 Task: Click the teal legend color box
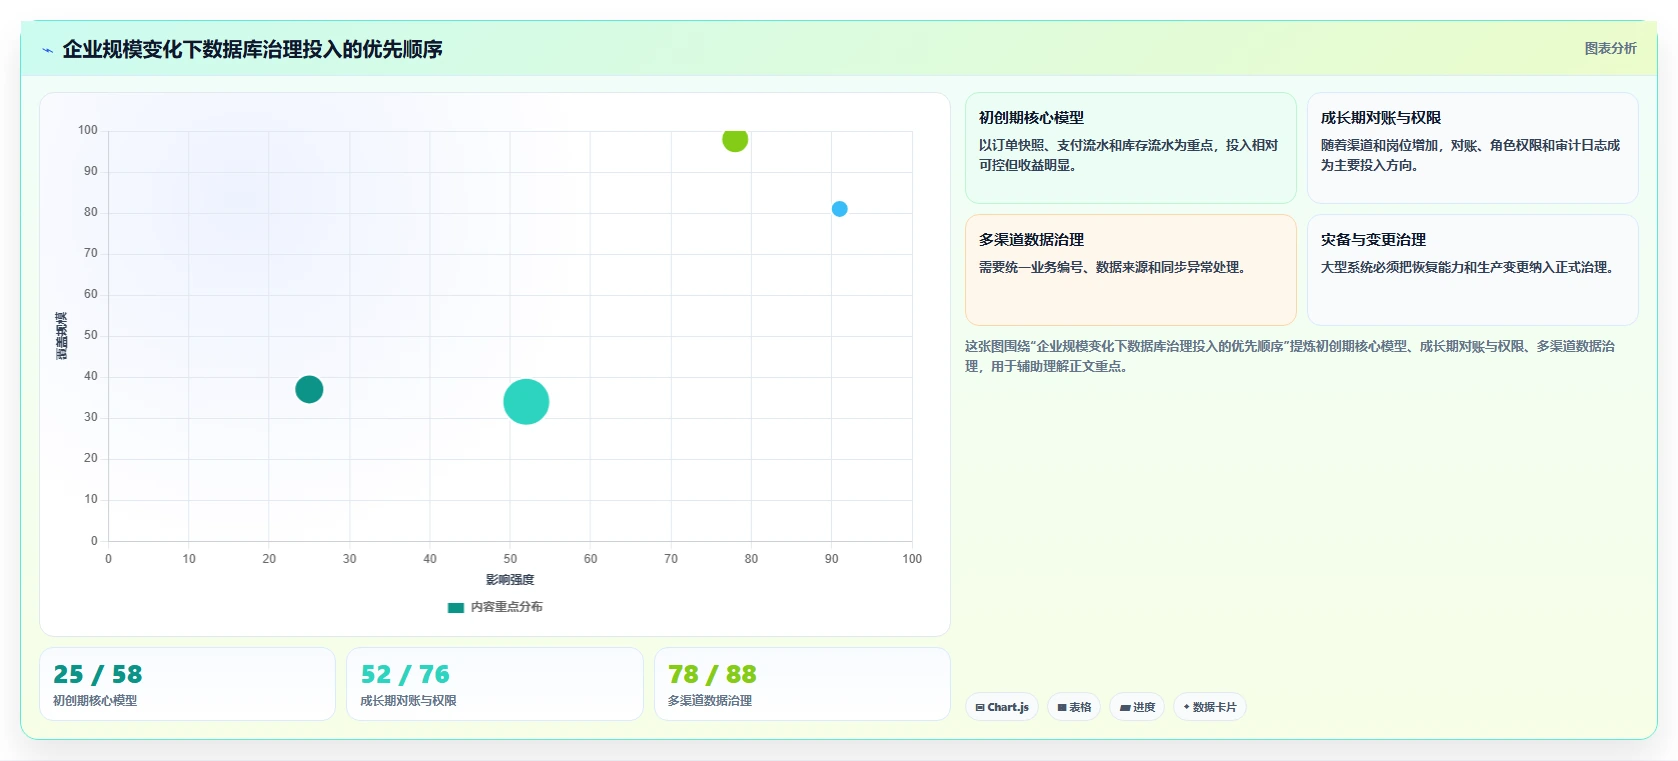click(456, 607)
